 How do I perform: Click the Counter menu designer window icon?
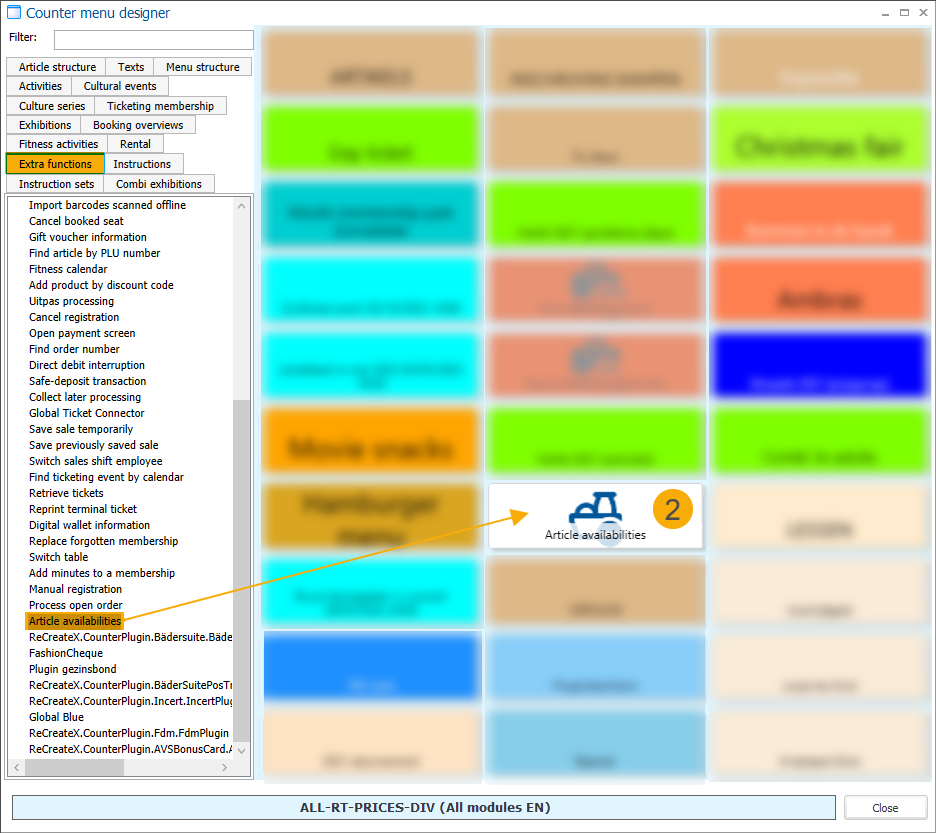coord(14,13)
